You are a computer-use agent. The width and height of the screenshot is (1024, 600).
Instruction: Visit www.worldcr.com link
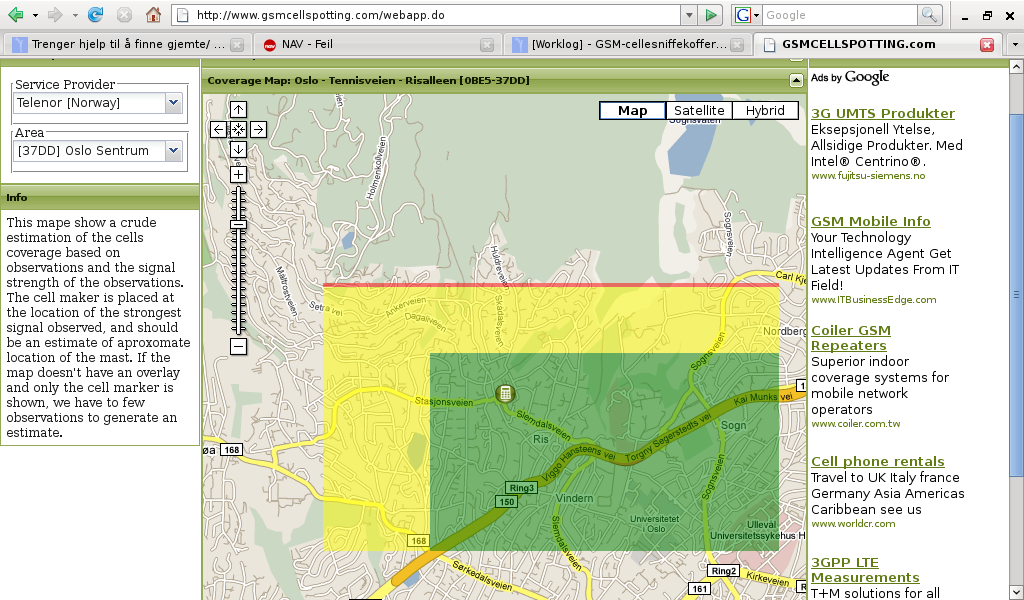[853, 524]
